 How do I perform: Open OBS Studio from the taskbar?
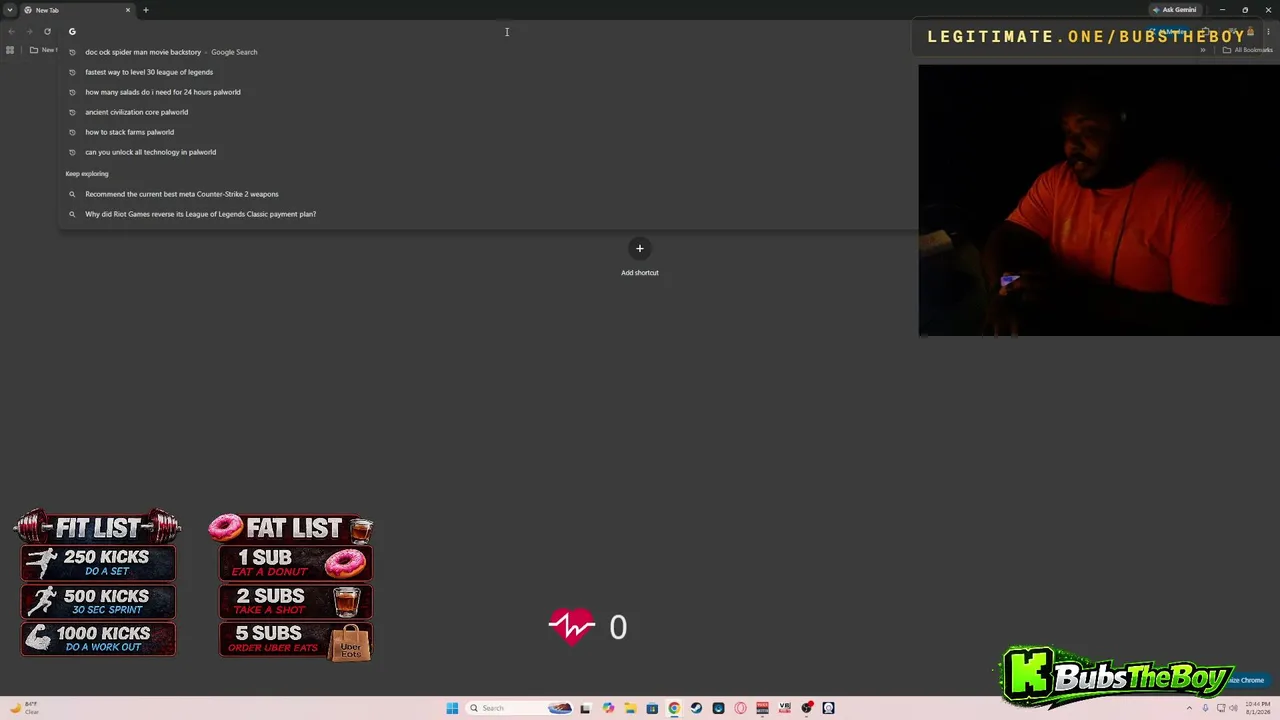pos(807,708)
